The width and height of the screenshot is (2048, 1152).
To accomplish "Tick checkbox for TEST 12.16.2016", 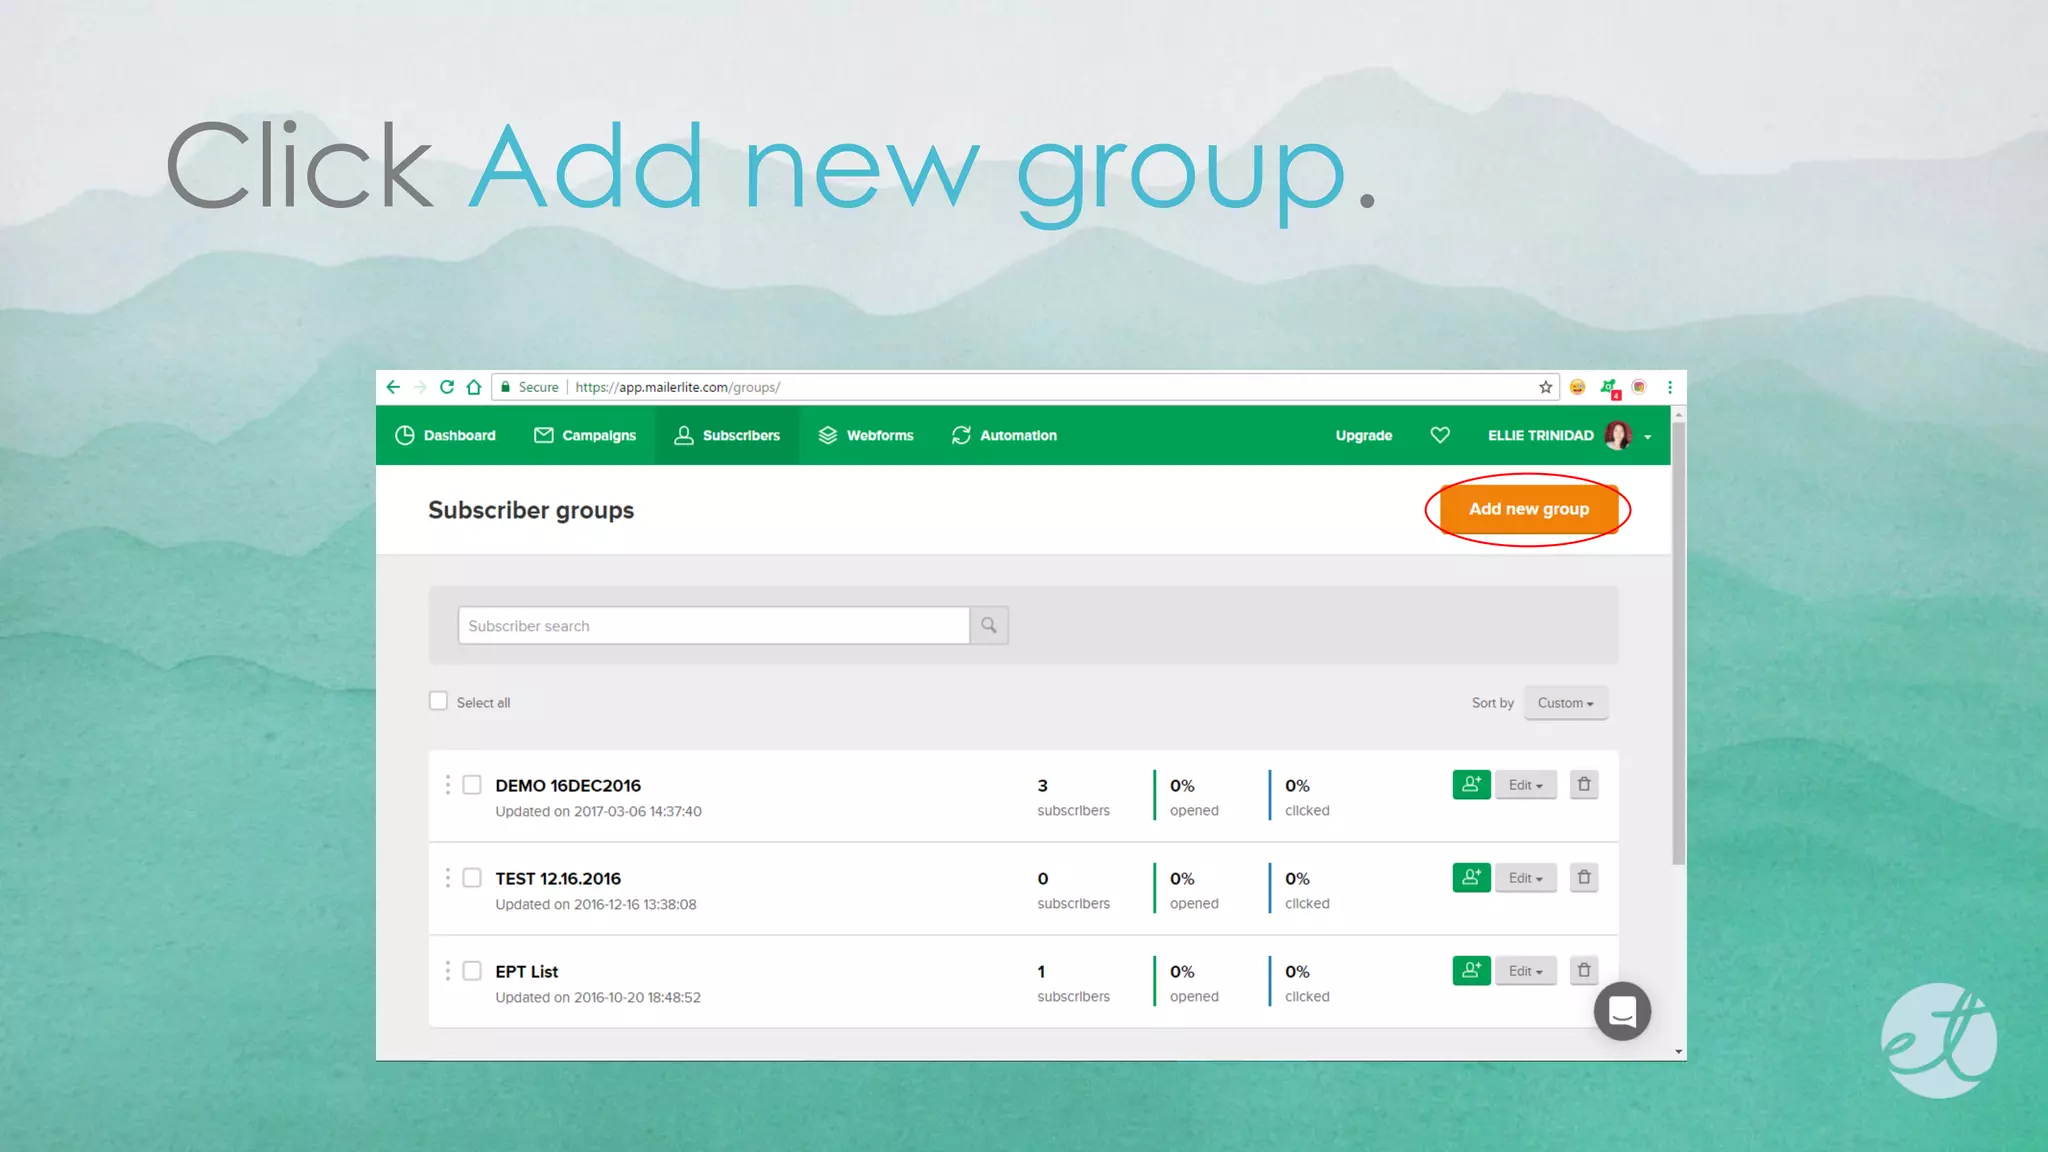I will pyautogui.click(x=472, y=878).
